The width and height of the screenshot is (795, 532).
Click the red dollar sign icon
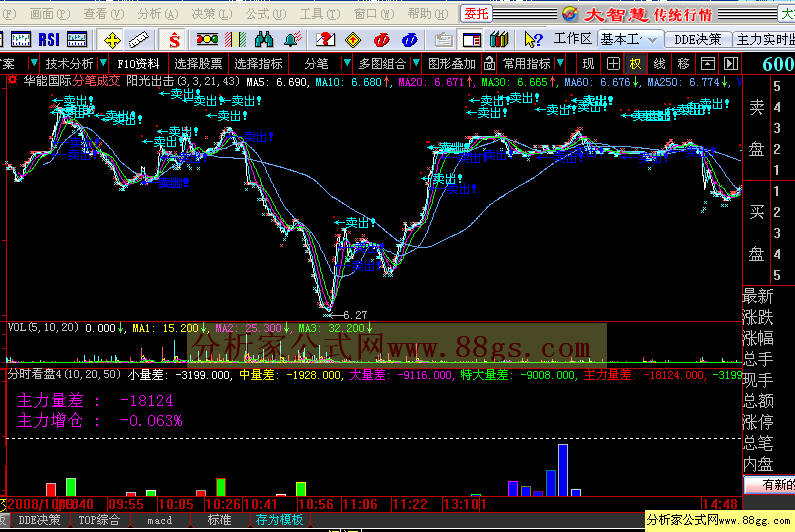coord(174,40)
